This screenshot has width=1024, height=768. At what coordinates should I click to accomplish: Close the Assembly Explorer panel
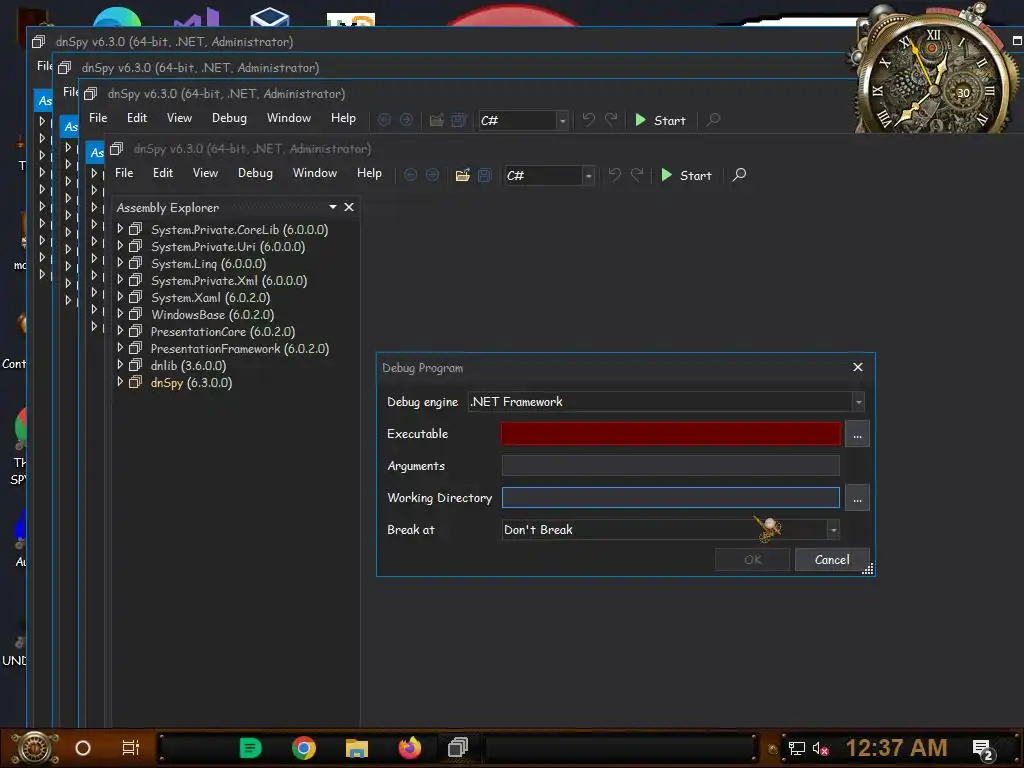pyautogui.click(x=349, y=207)
